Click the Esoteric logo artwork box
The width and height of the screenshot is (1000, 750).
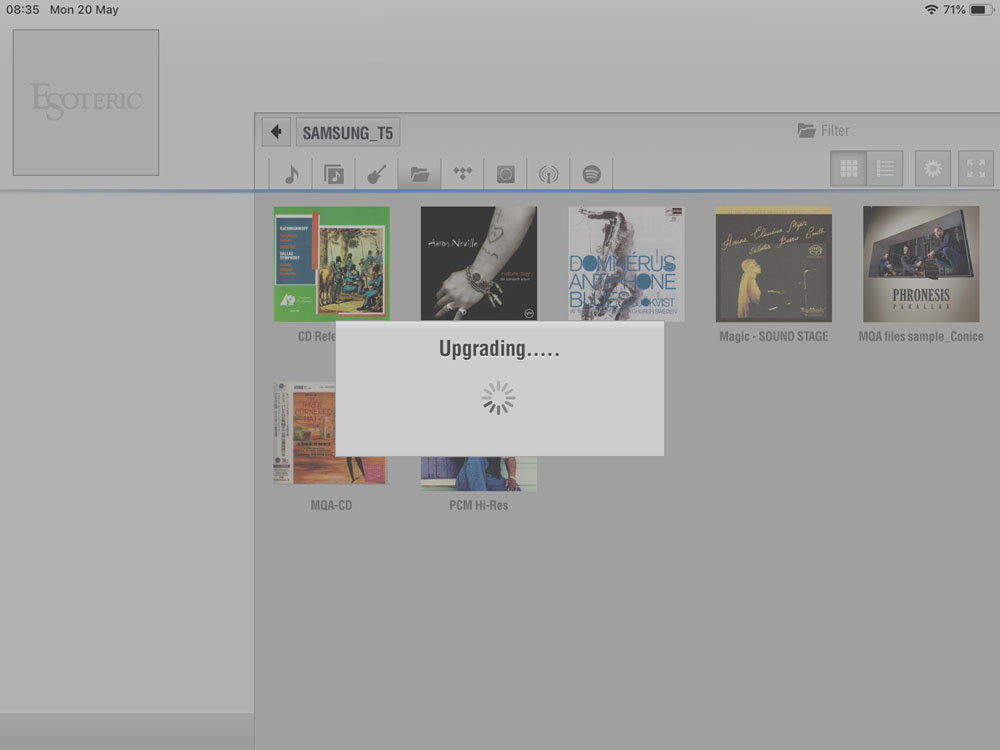pos(86,102)
